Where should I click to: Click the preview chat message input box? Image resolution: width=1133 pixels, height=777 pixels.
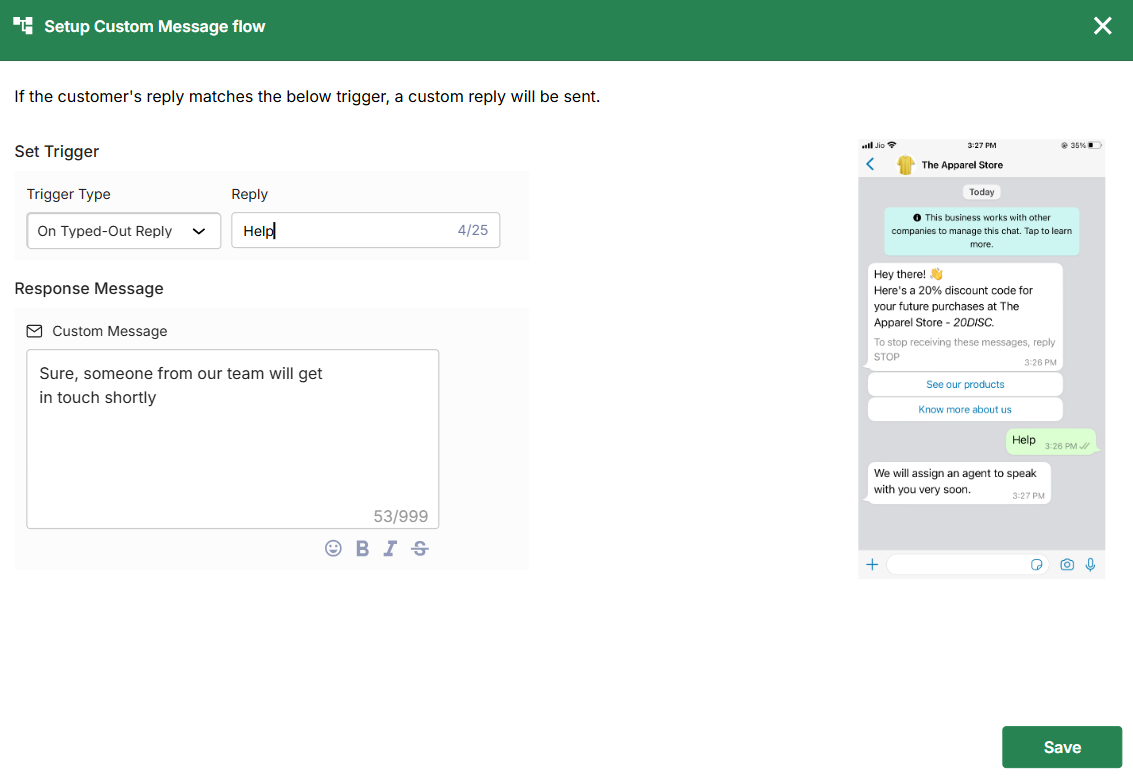pyautogui.click(x=967, y=564)
